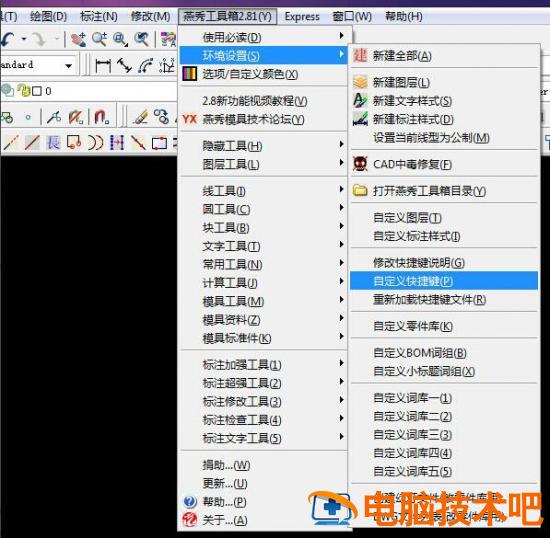The width and height of the screenshot is (550, 538).
Task: Expand the 计算工具(J) submenu
Action: pos(263,283)
